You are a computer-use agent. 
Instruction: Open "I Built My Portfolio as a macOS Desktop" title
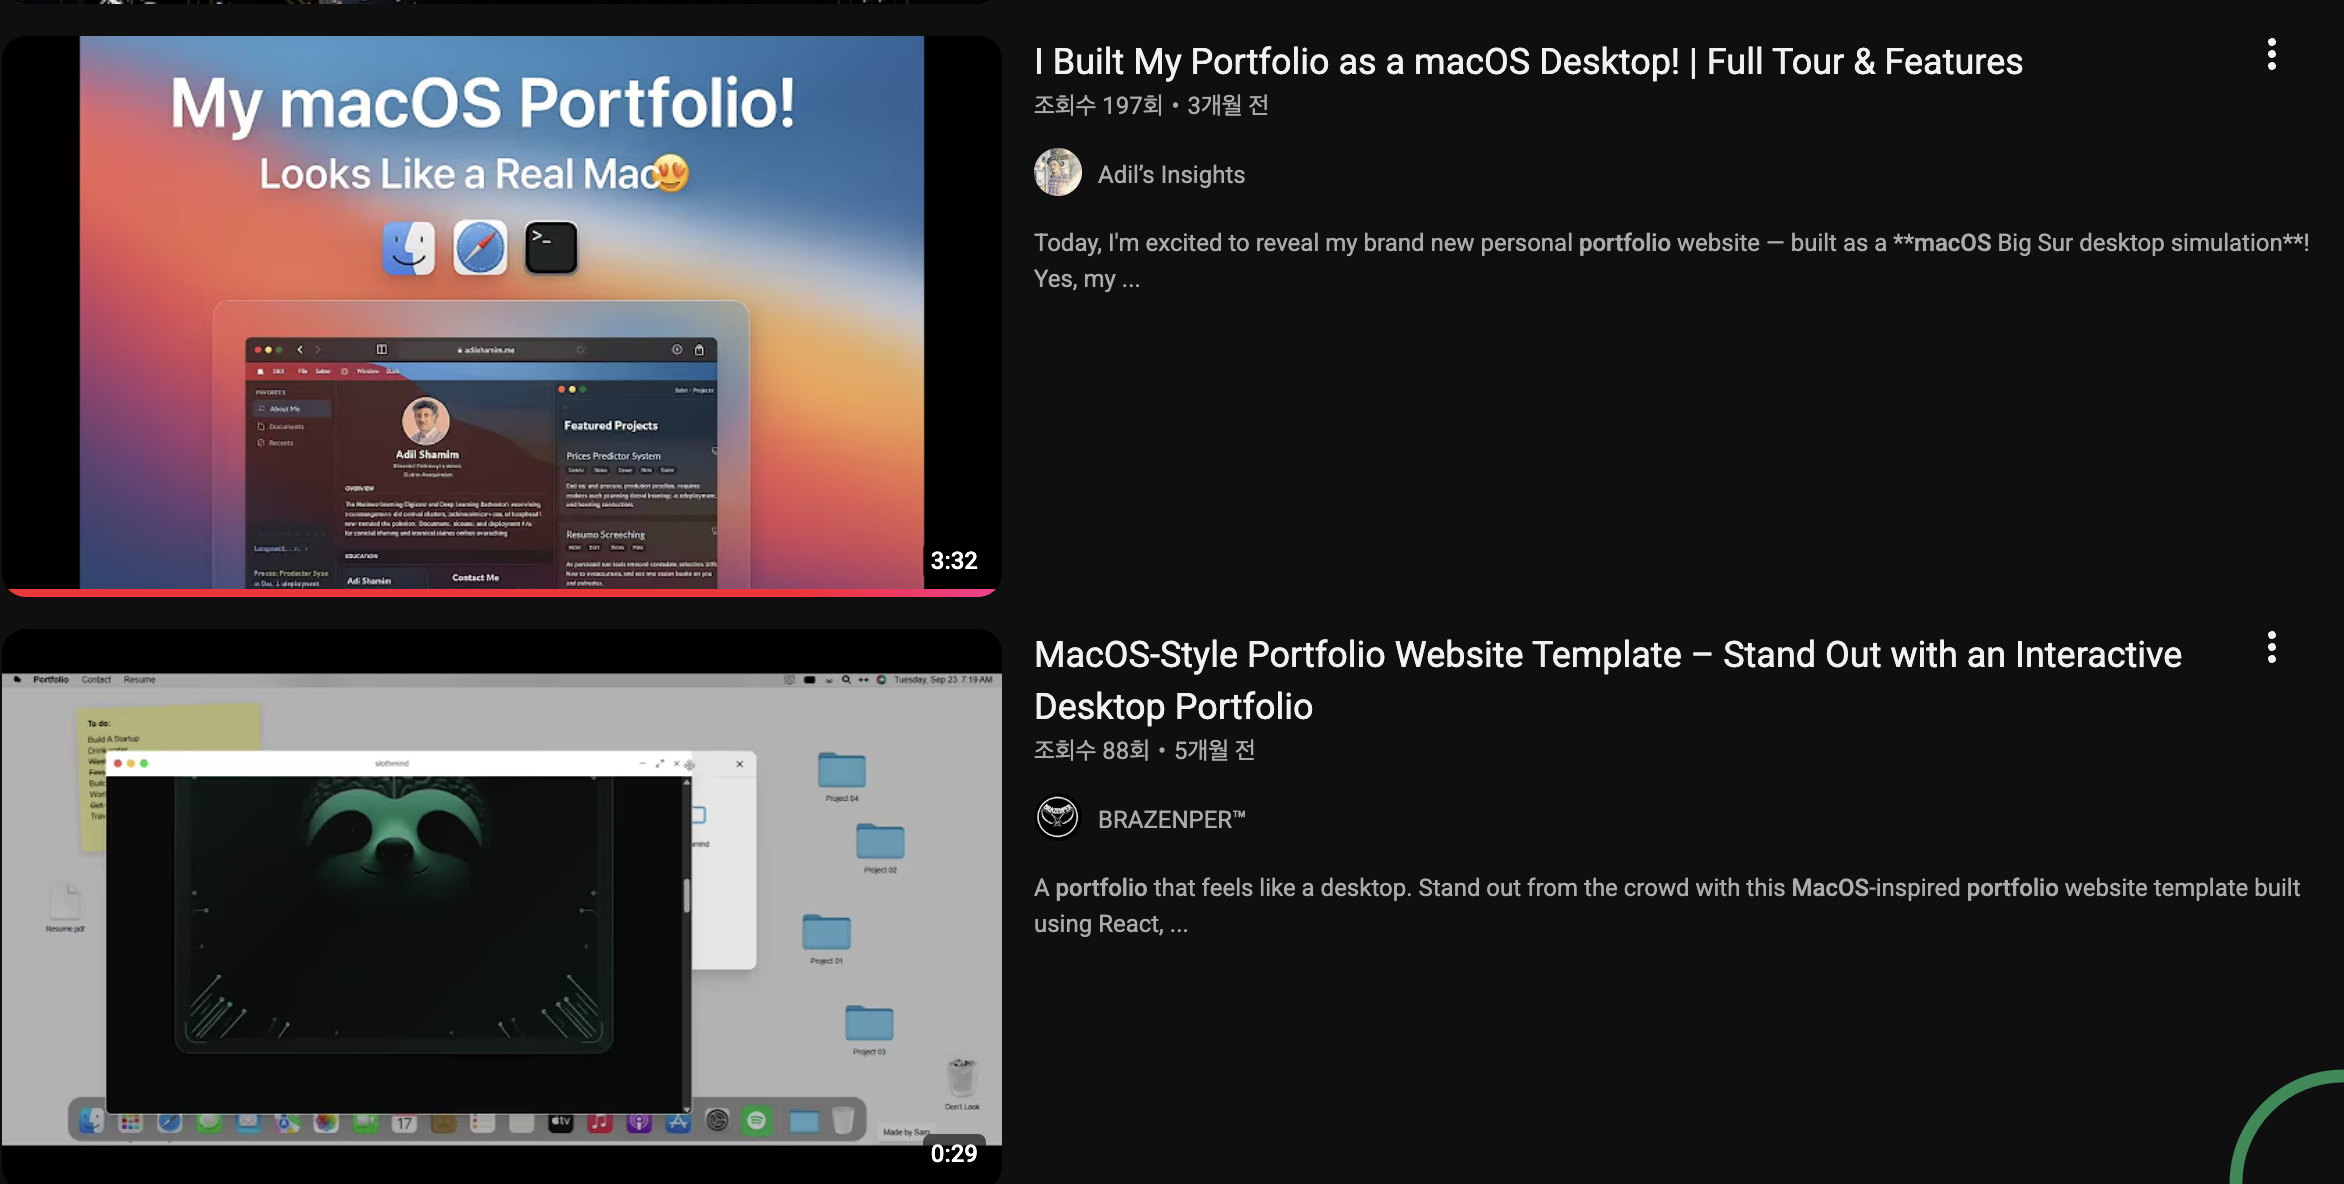pyautogui.click(x=1527, y=62)
